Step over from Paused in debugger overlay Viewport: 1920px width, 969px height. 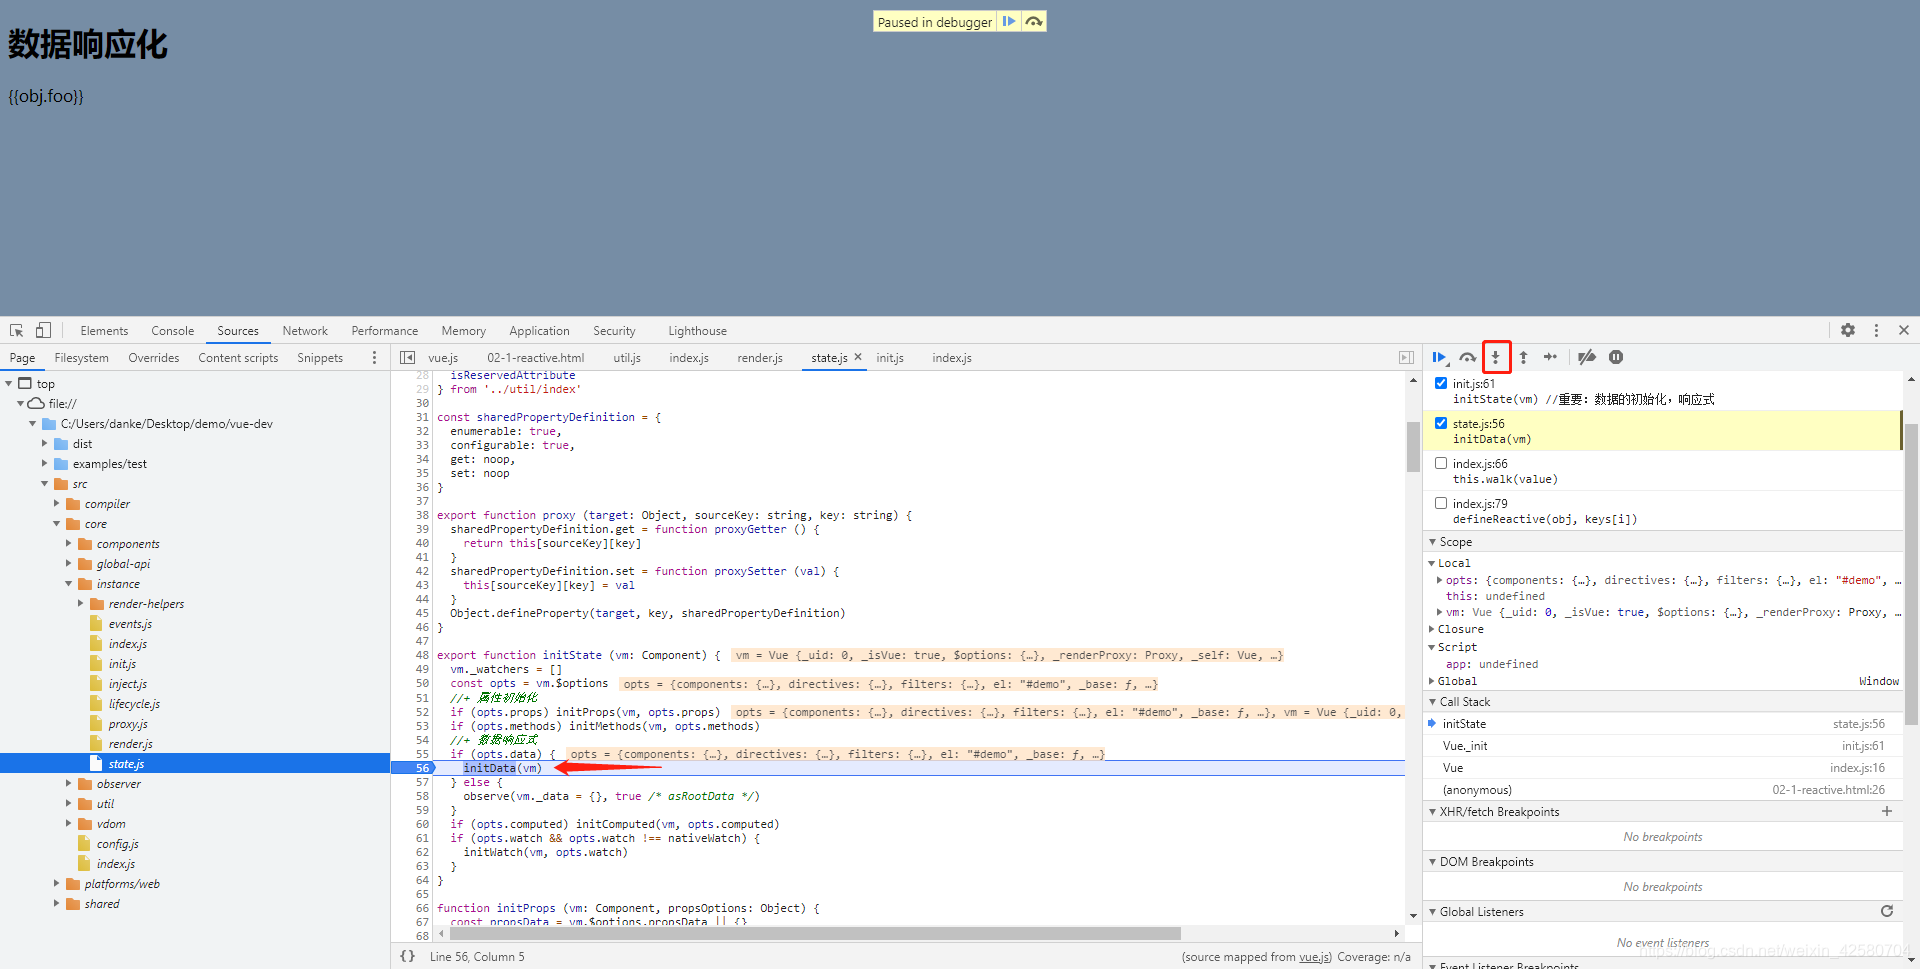tap(1034, 21)
